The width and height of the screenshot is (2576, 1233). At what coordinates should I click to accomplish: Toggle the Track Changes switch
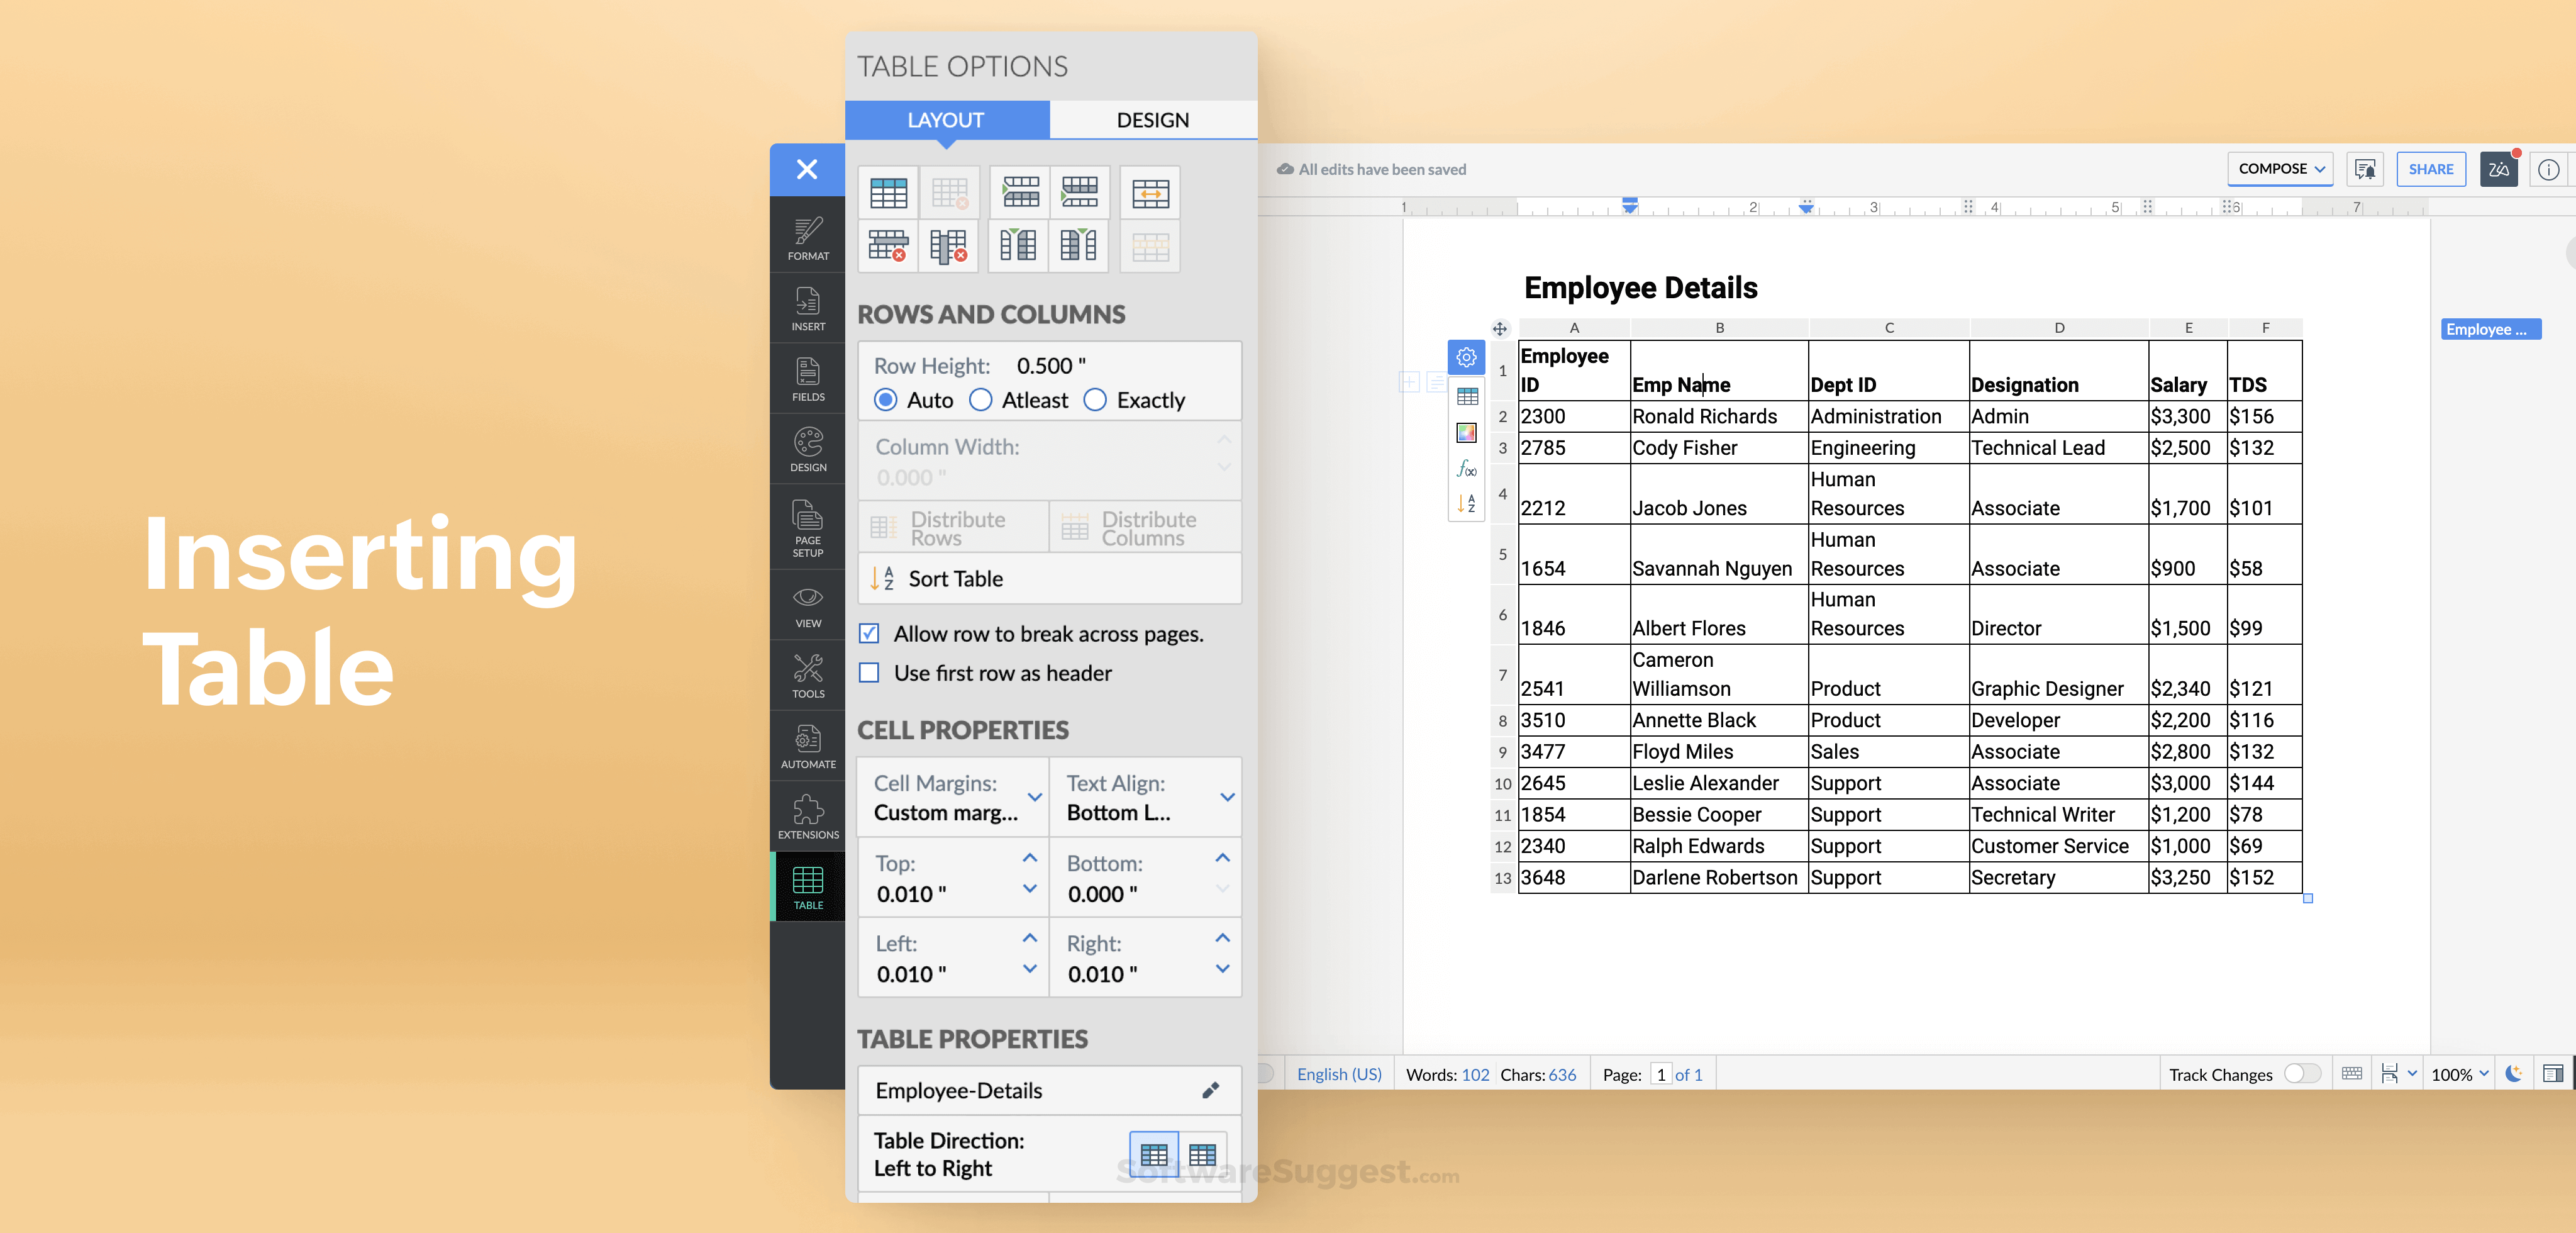pyautogui.click(x=2303, y=1073)
